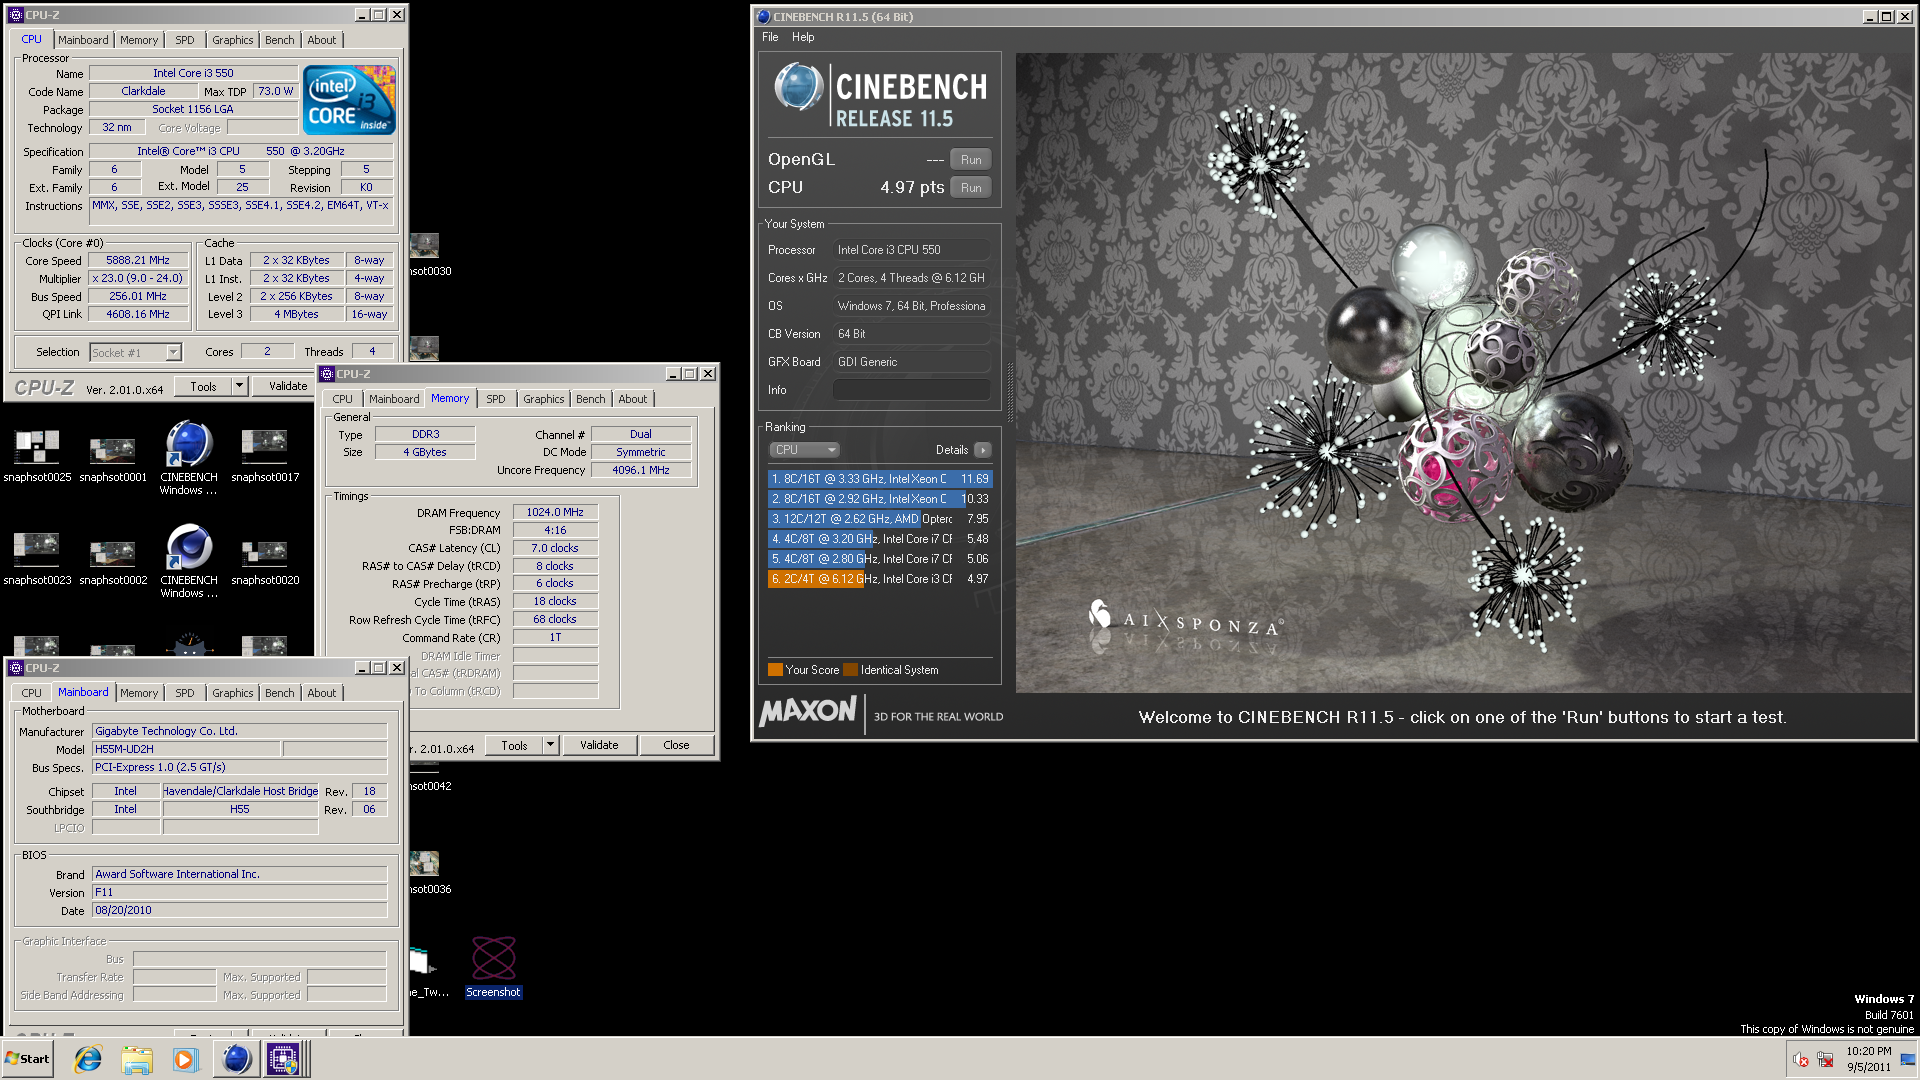Click the DRAM Frequency 1024.0 MHz value

click(555, 512)
